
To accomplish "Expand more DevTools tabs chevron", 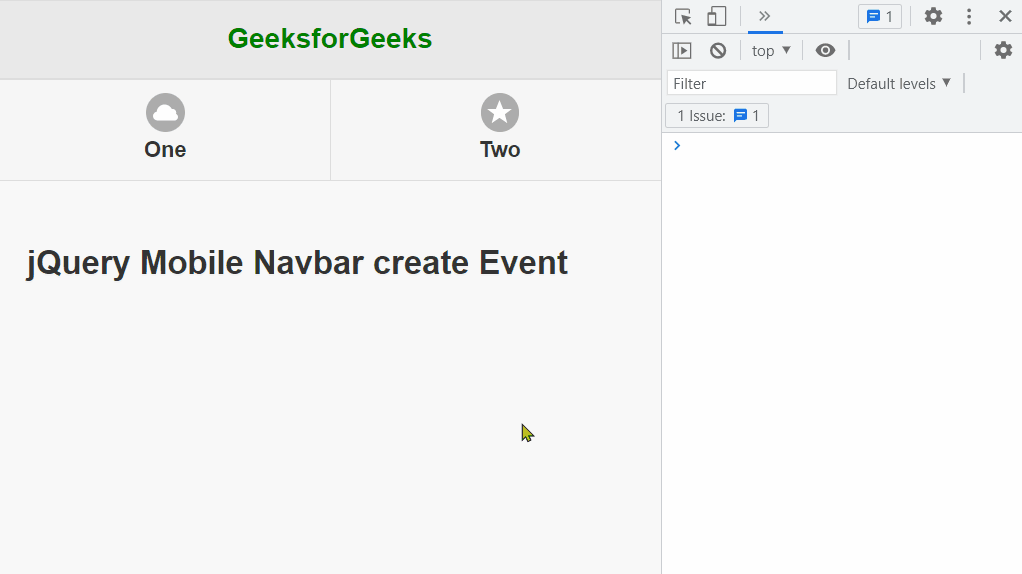I will click(765, 16).
